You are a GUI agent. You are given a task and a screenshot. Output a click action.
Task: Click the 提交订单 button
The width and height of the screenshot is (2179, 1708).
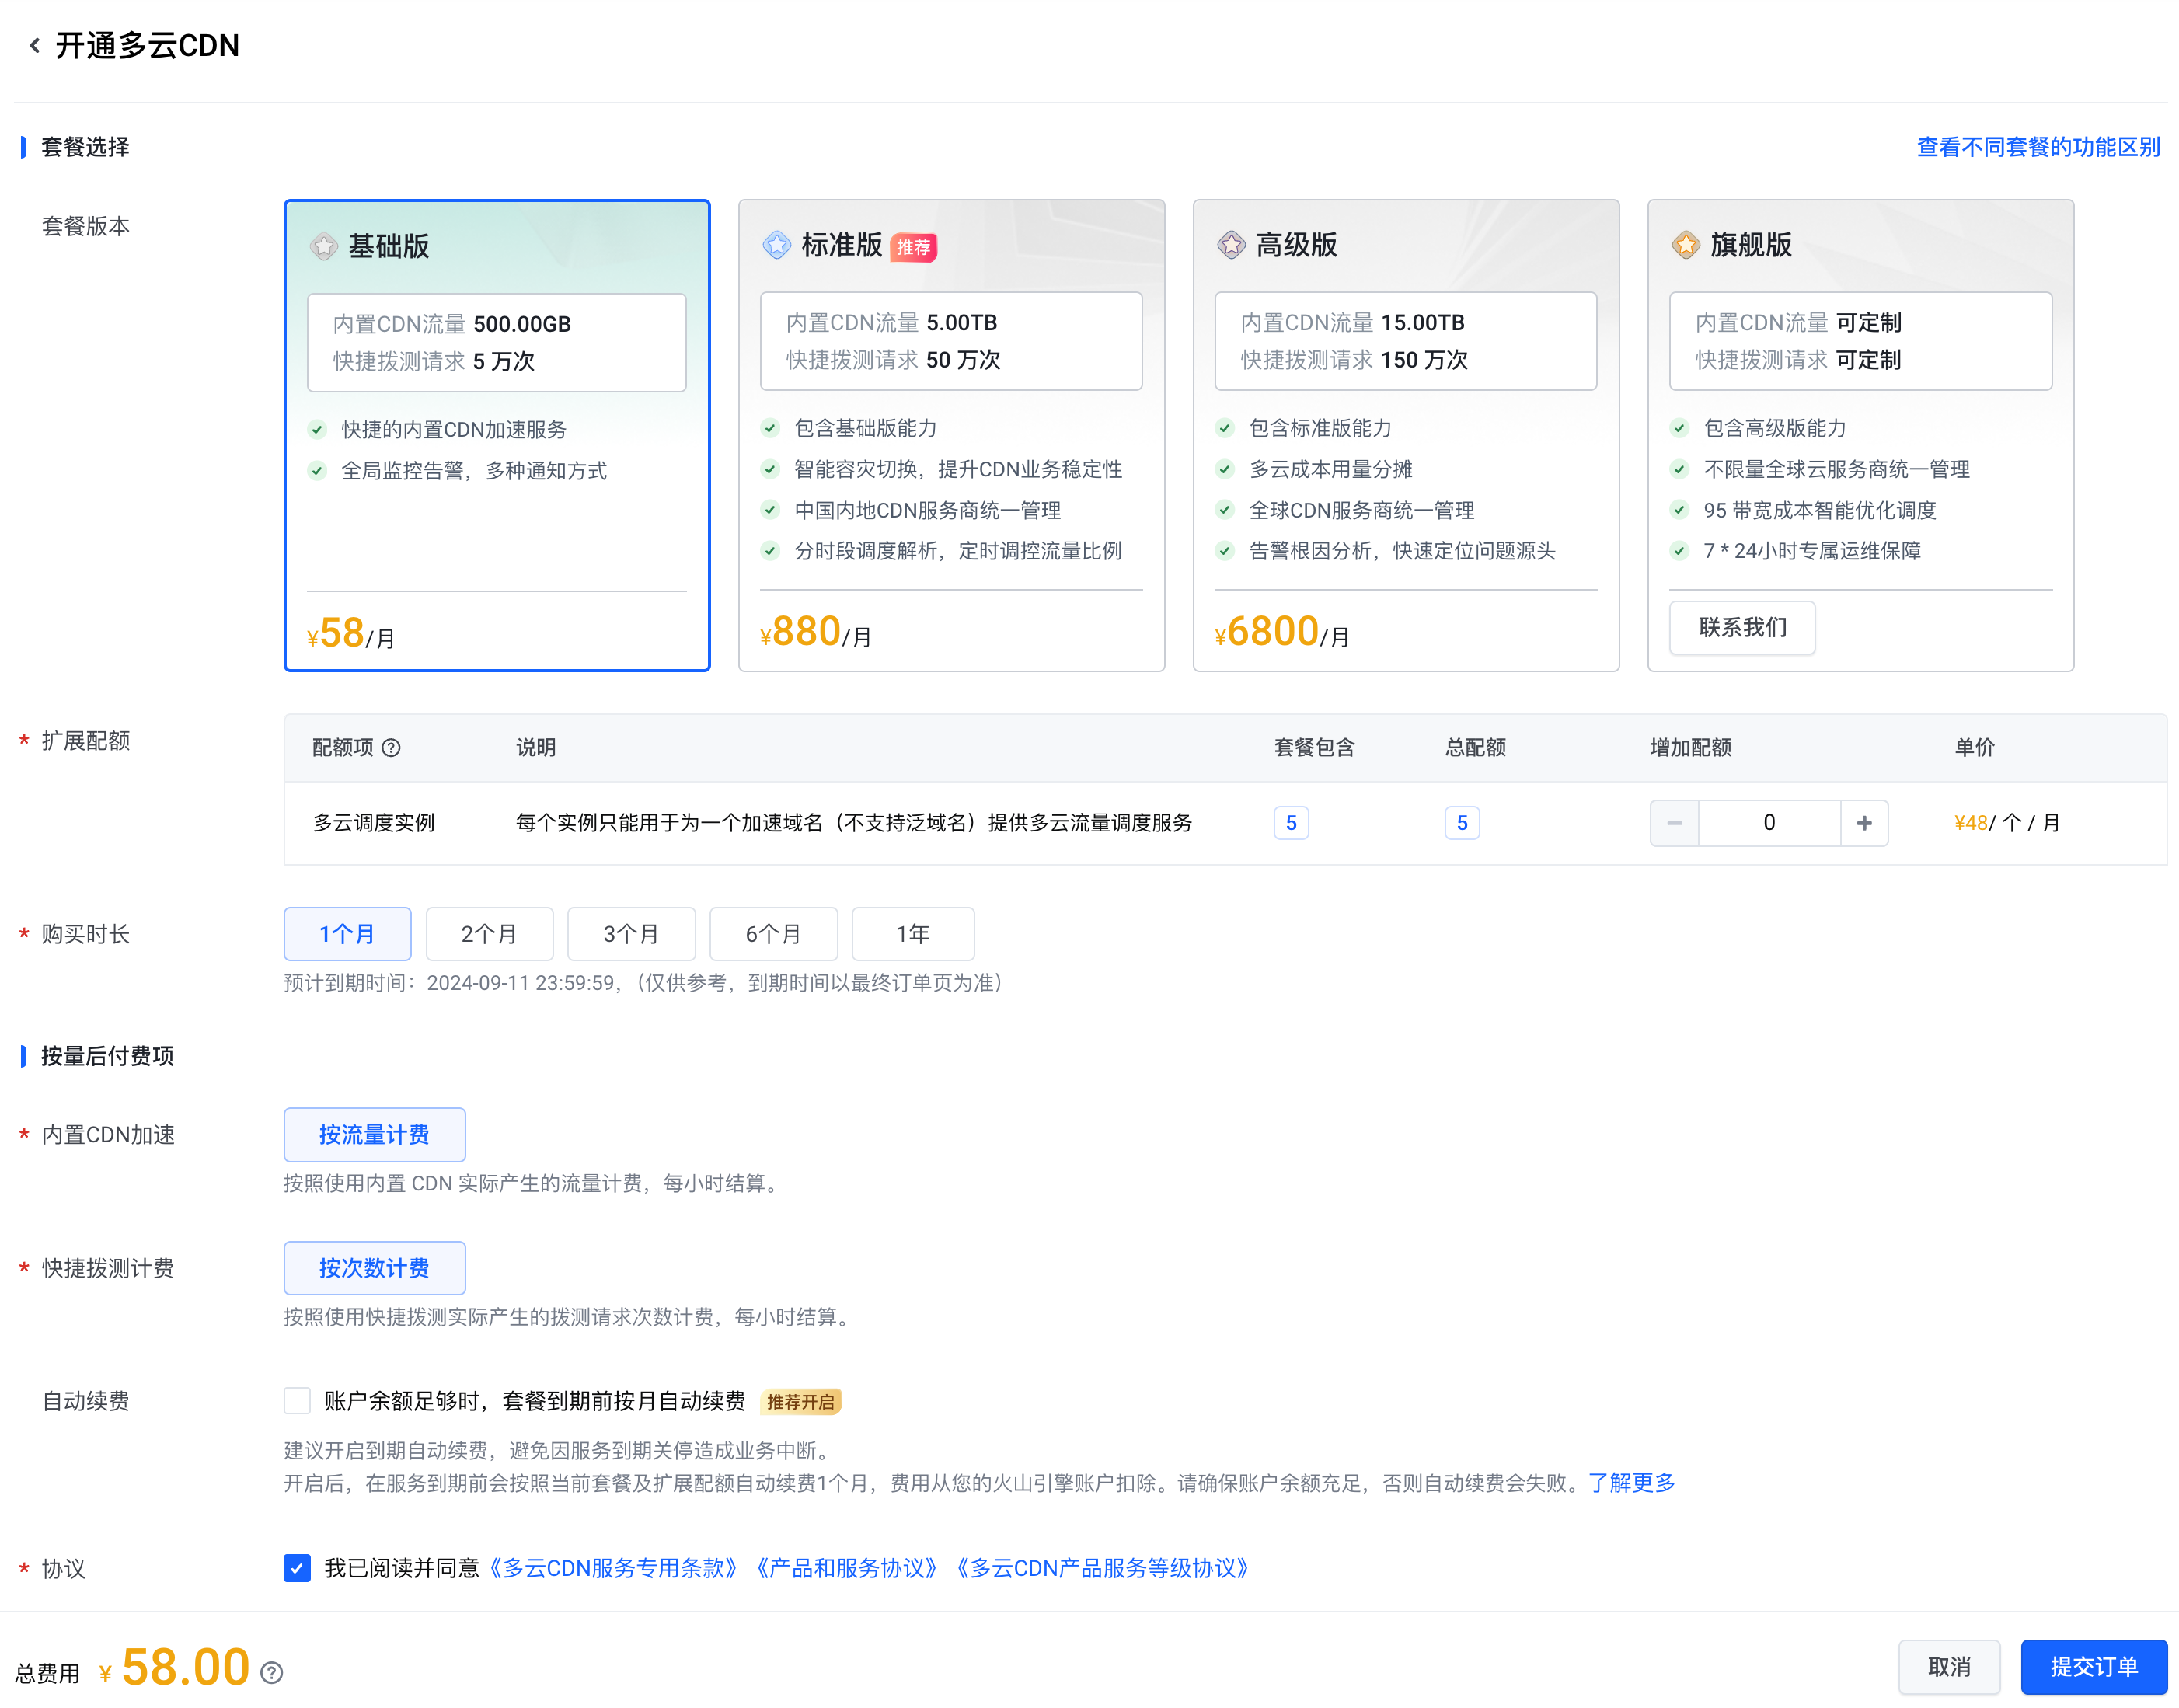coord(2093,1667)
